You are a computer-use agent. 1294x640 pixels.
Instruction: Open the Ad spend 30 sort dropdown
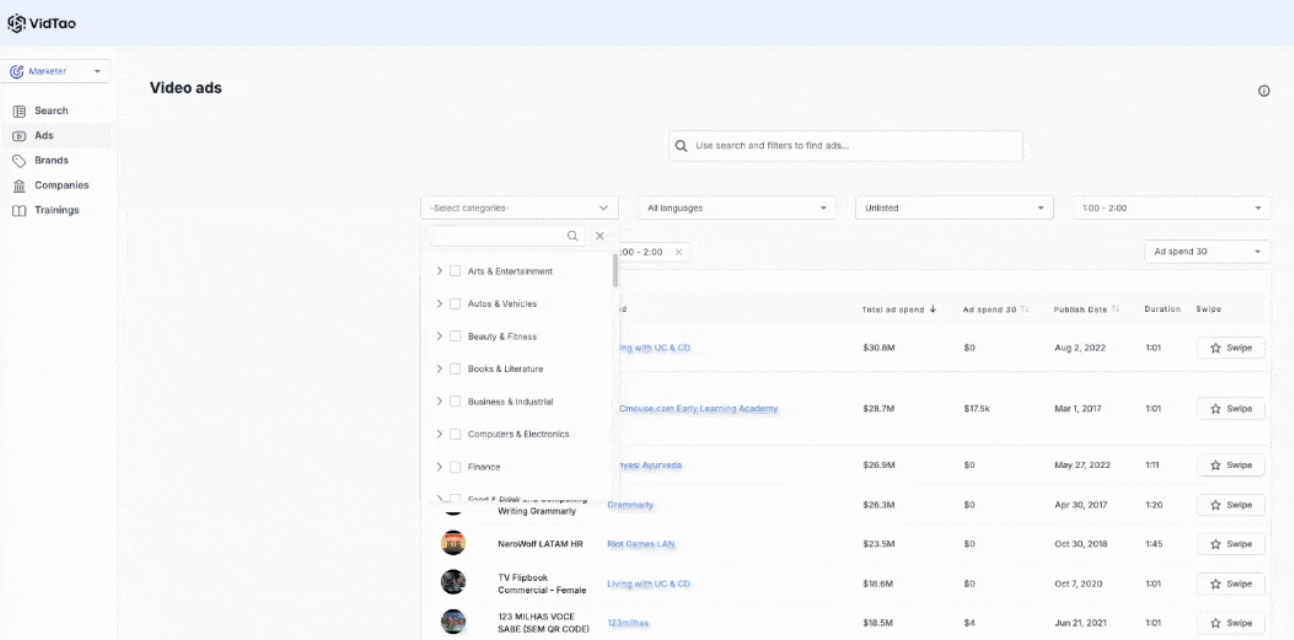tap(1206, 252)
